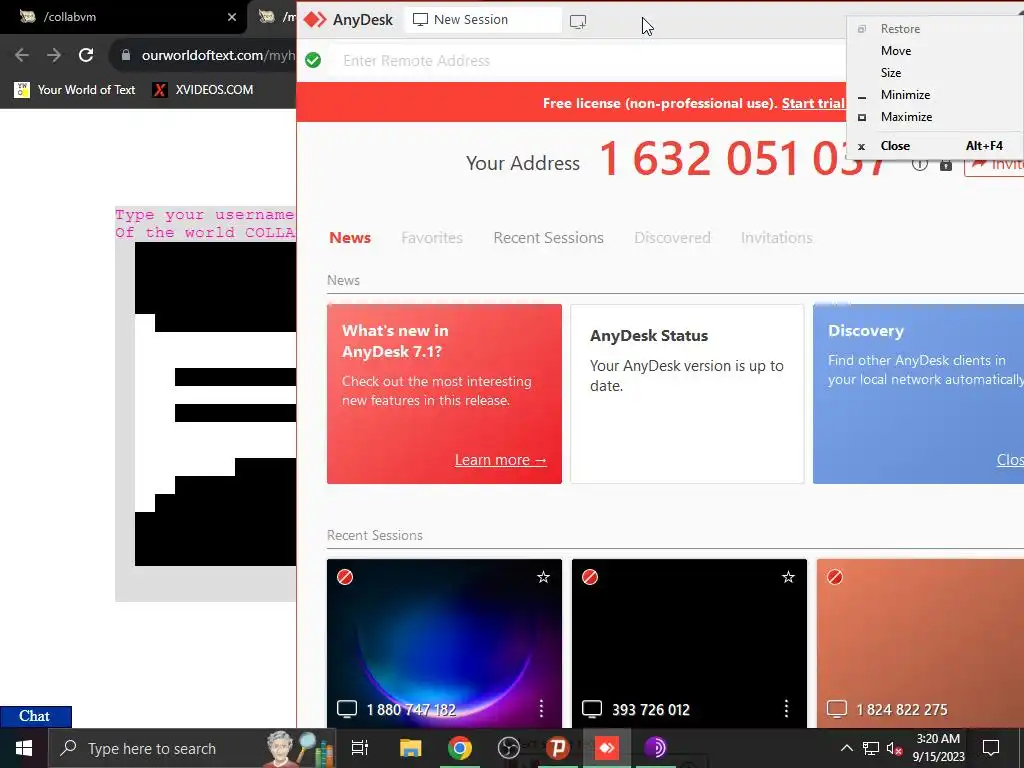Screen dimensions: 1024x768
Task: Open the New Session tab
Action: coord(483,20)
